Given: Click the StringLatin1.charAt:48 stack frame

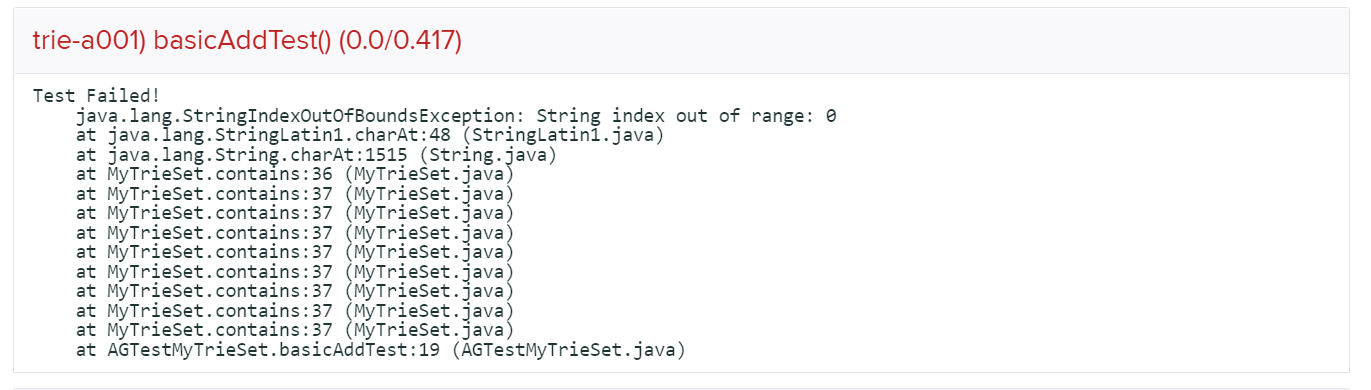Looking at the screenshot, I should 371,135.
